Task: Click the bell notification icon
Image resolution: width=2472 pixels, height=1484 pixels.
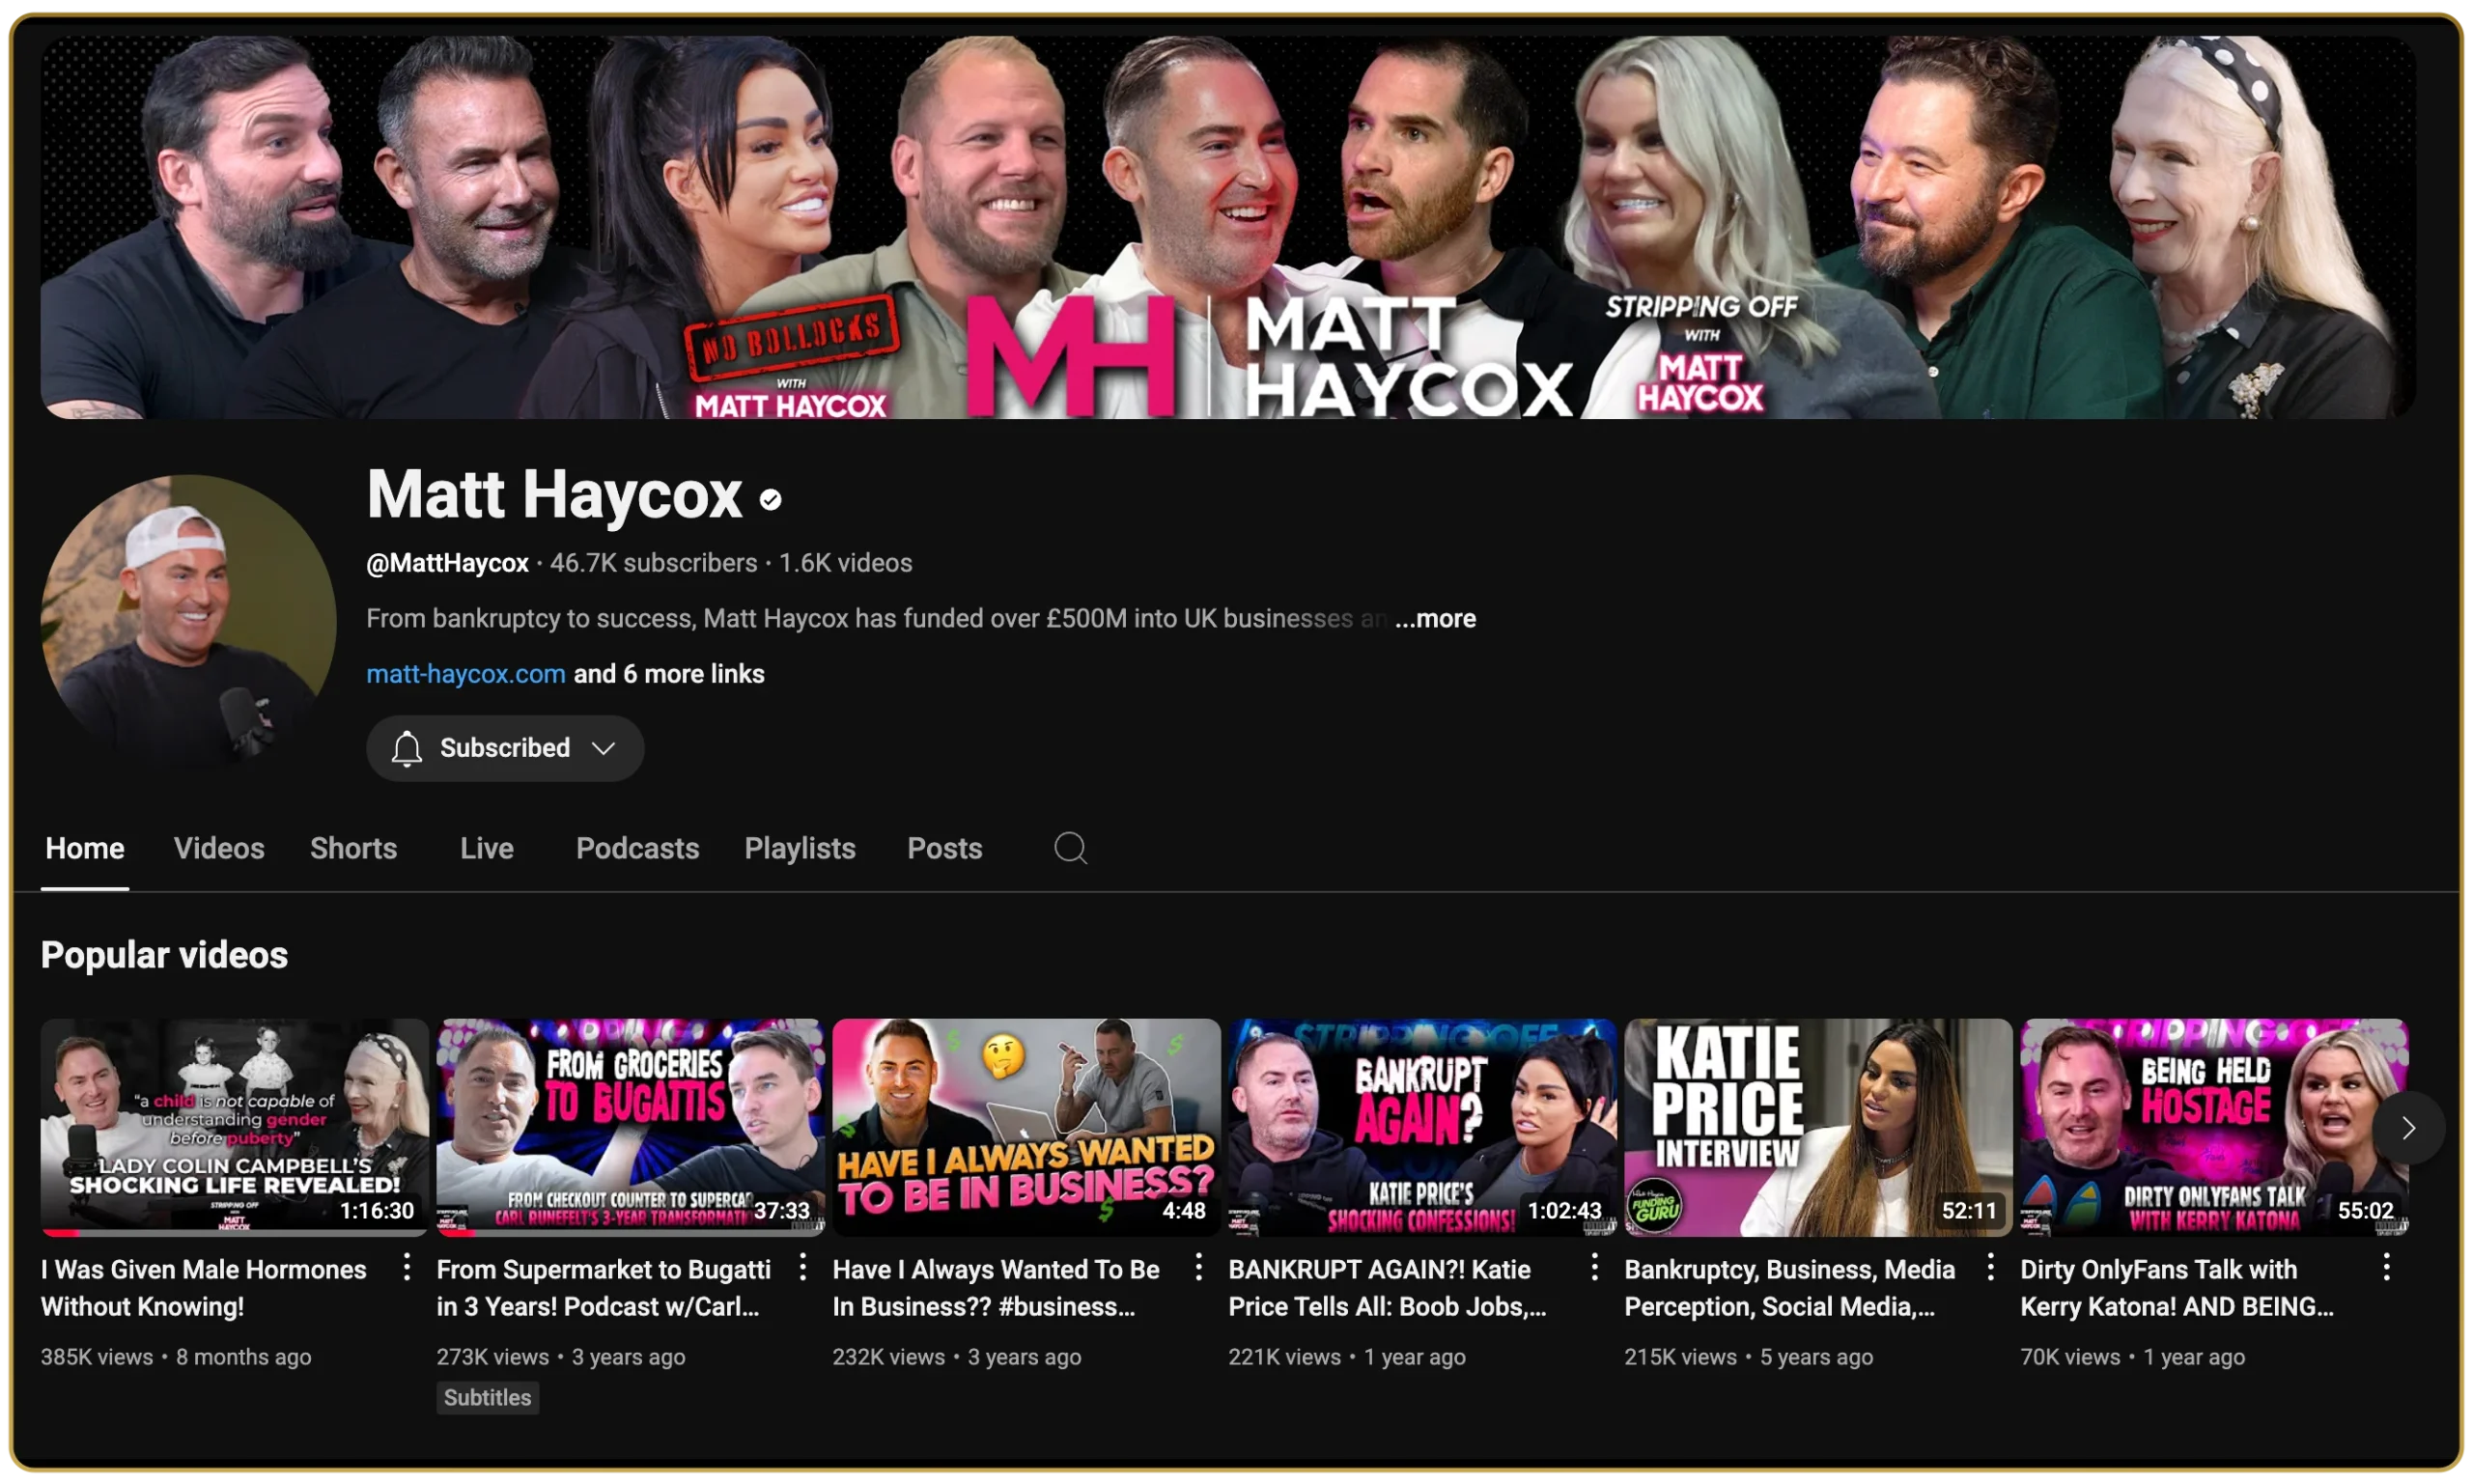Action: 406,748
